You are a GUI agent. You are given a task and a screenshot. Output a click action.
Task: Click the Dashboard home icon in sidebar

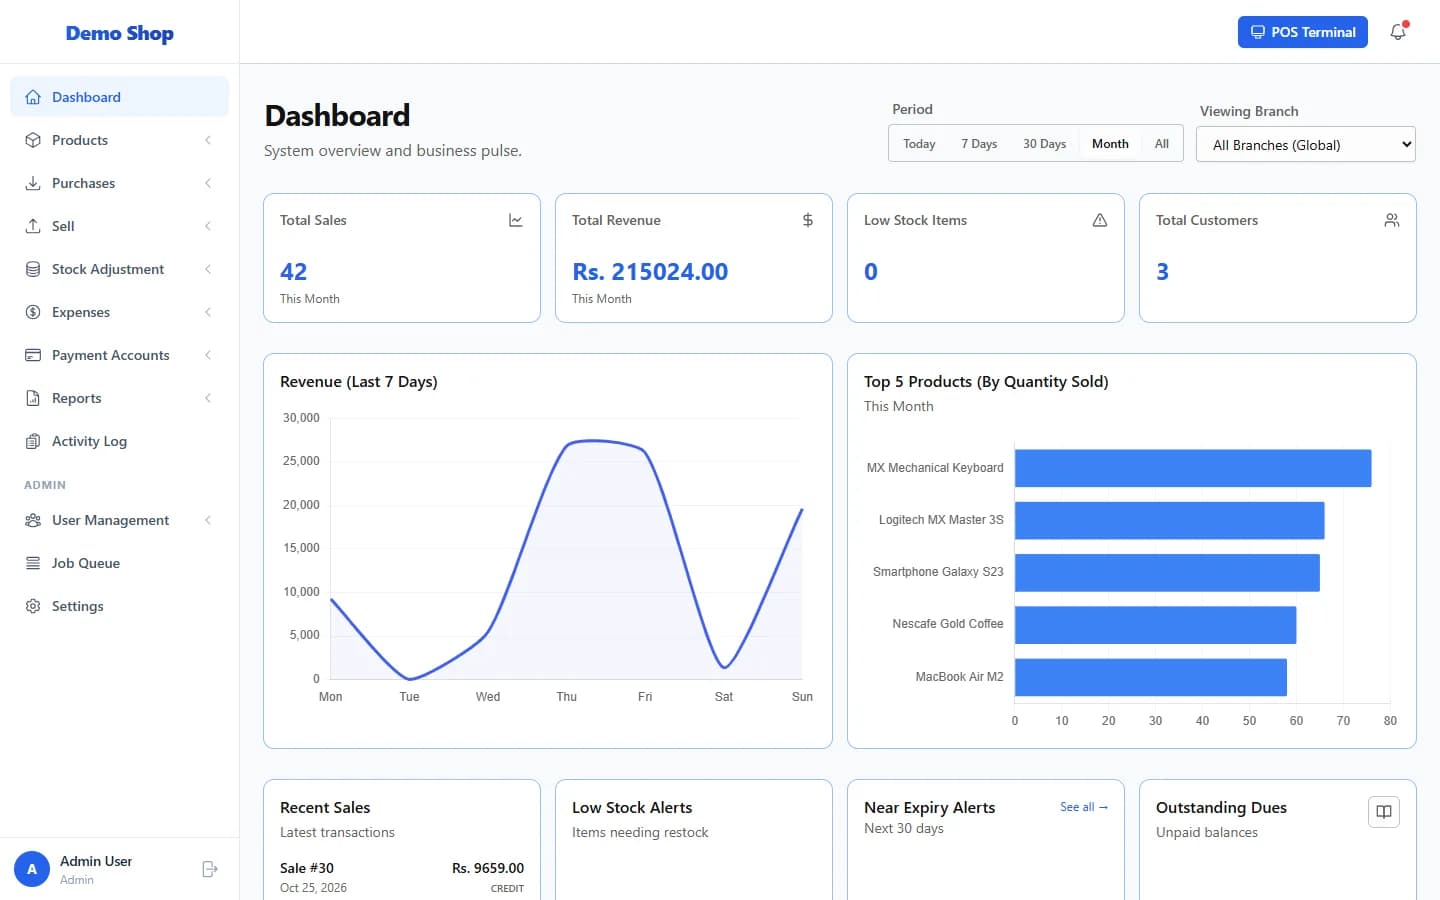pos(33,97)
